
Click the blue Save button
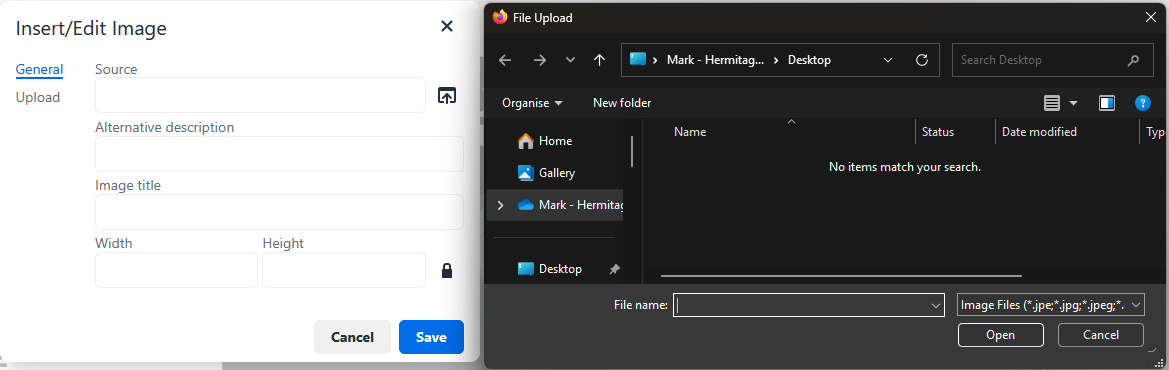coord(431,337)
